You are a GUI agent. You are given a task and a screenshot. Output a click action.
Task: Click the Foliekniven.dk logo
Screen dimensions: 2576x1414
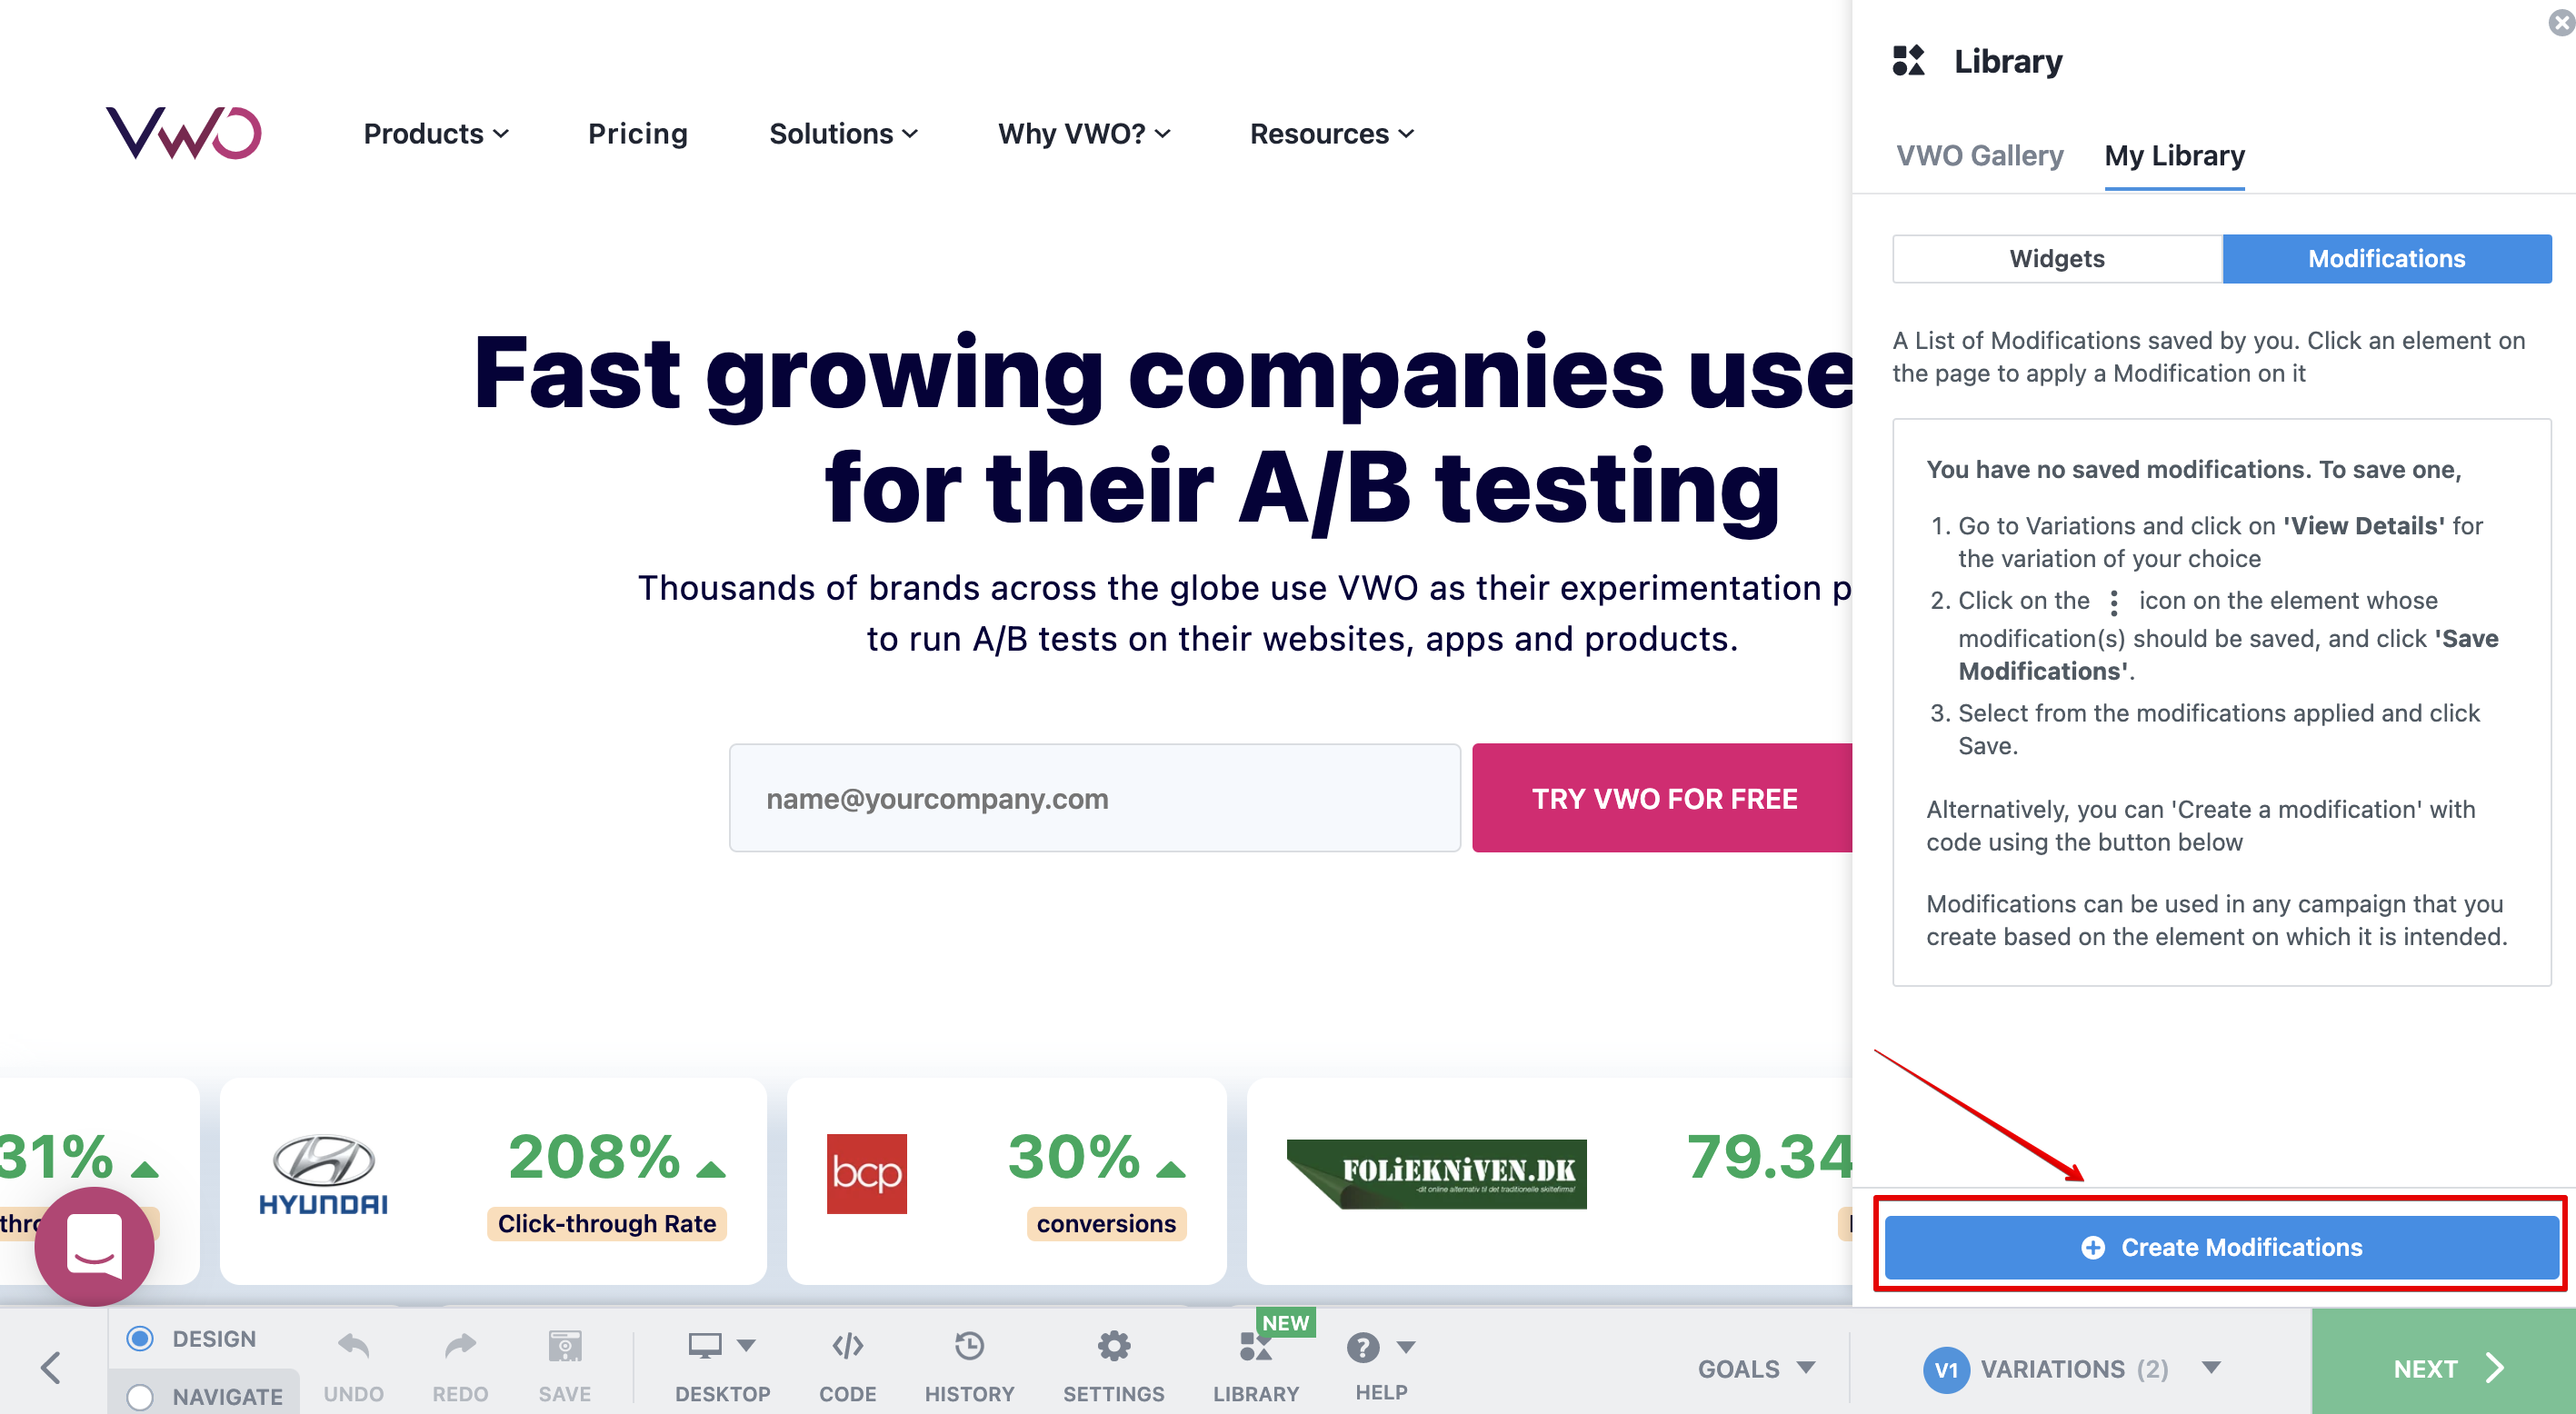click(1436, 1173)
